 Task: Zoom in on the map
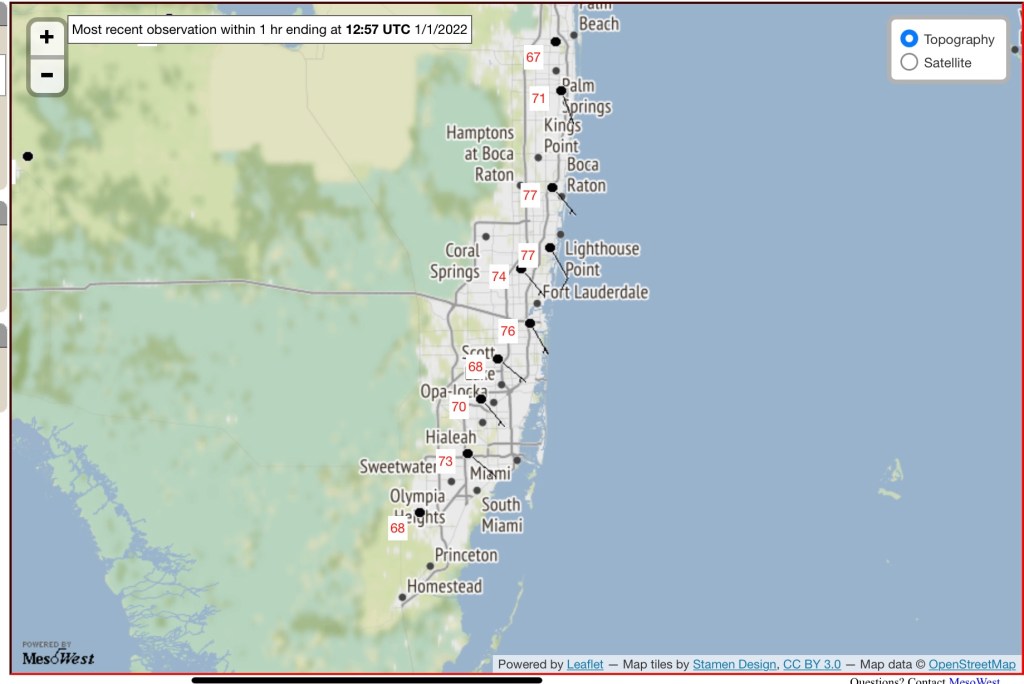point(46,38)
